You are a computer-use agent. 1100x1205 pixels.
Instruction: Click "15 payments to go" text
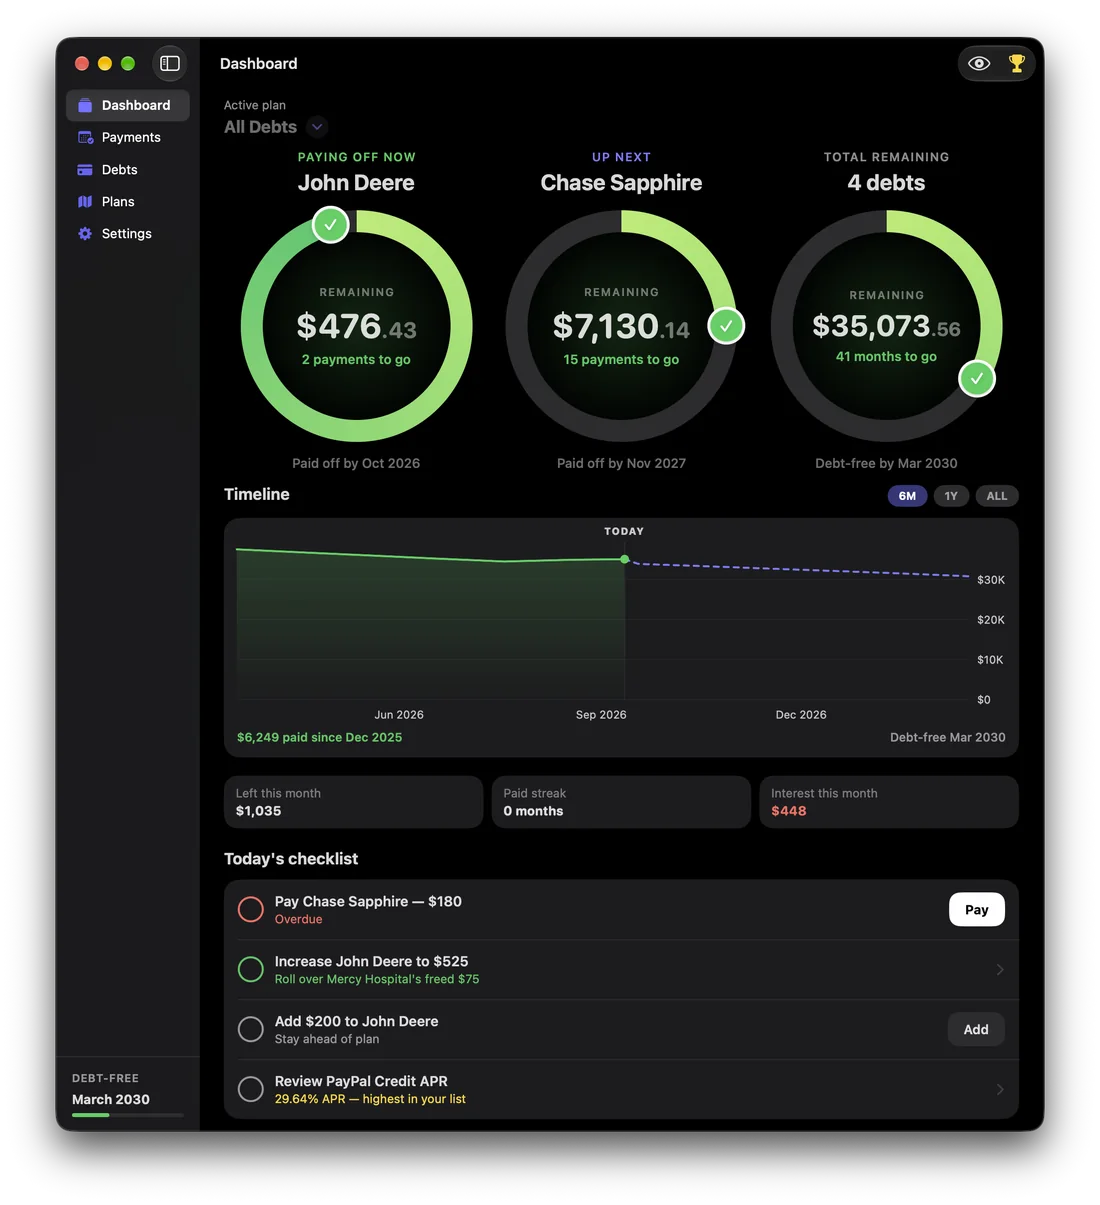pos(621,359)
